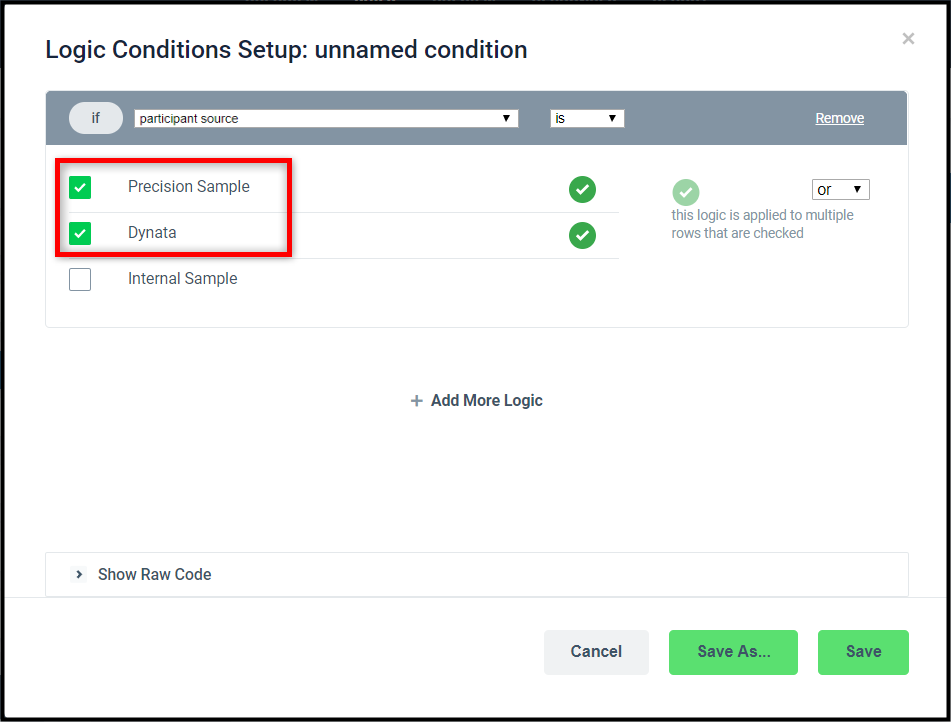This screenshot has height=722, width=951.
Task: Click the plus icon before Add More Logic
Action: pyautogui.click(x=416, y=400)
